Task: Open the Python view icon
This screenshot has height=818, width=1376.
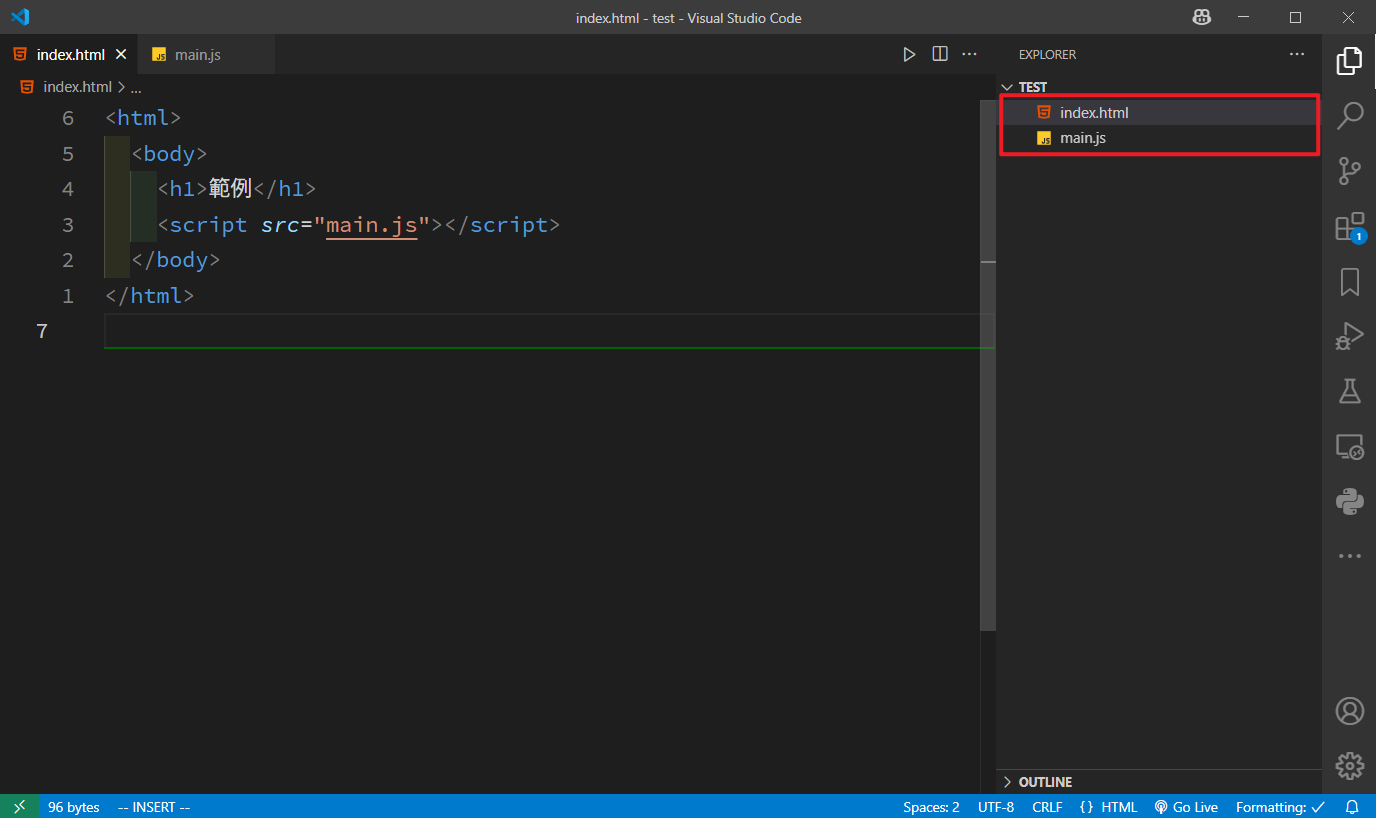Action: coord(1349,501)
